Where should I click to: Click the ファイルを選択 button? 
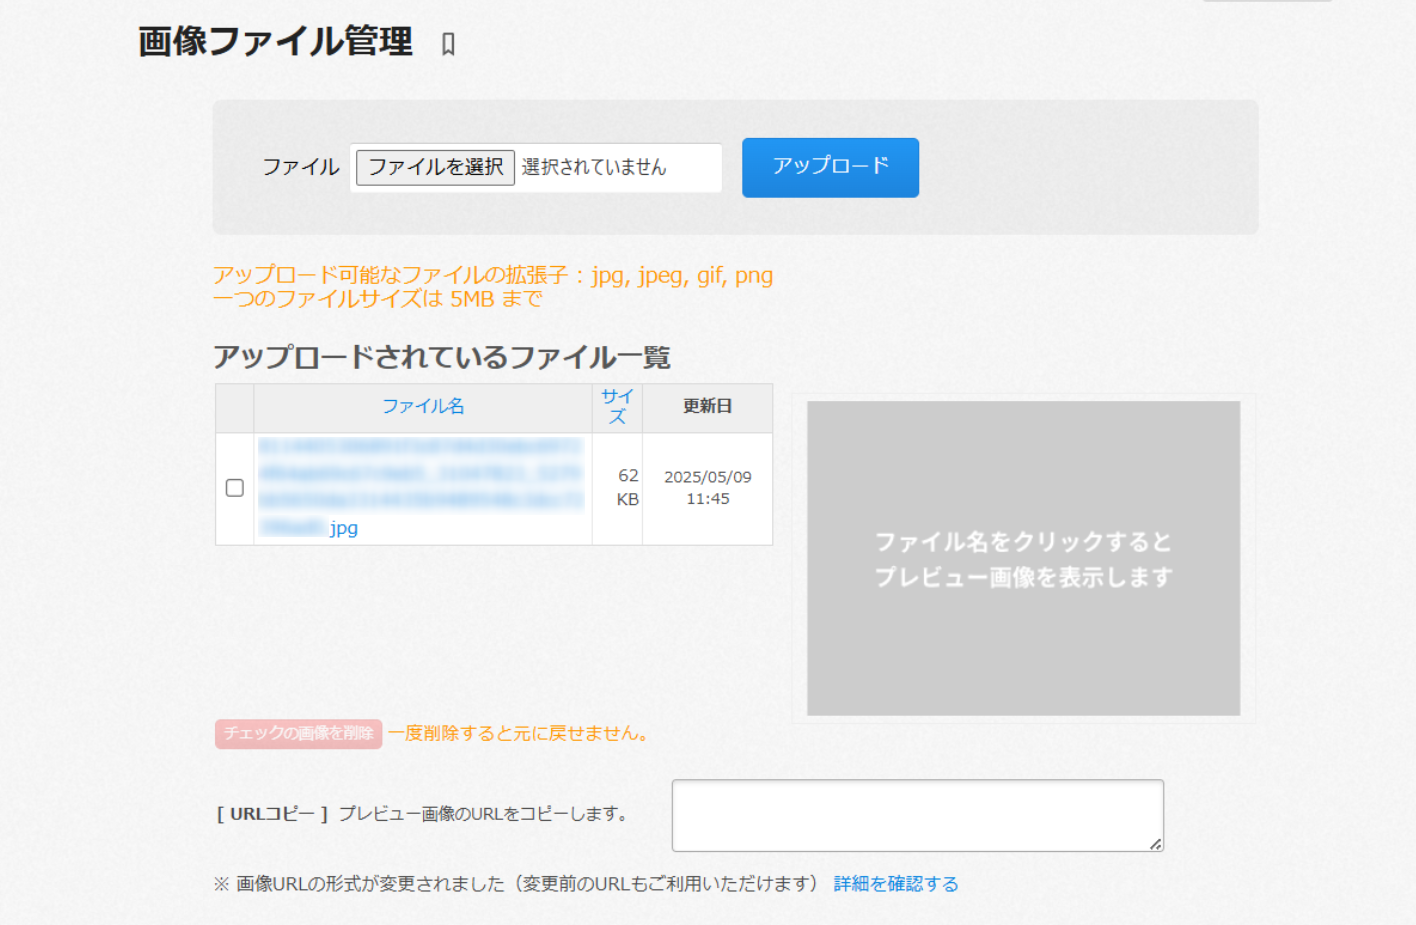point(435,167)
